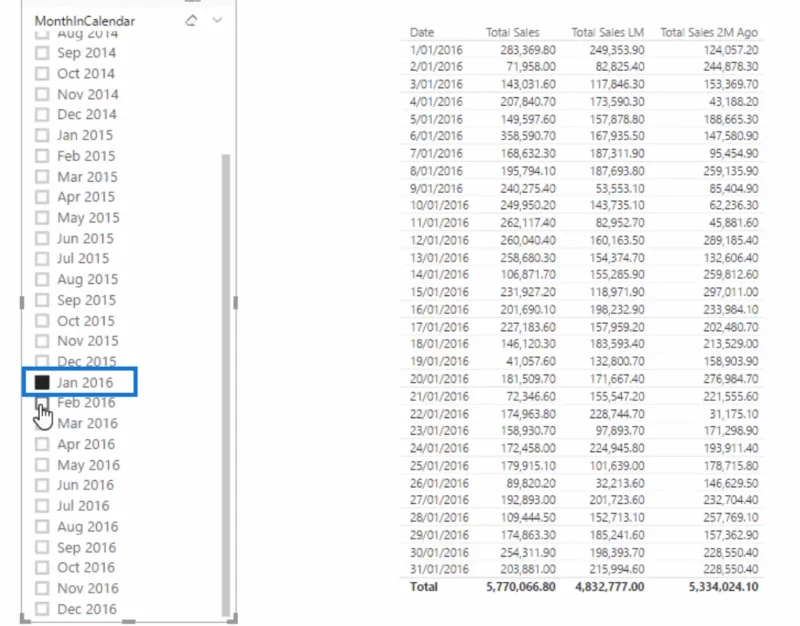Check the Sep 2015 checkbox
Viewport: 800px width, 626px height.
(x=42, y=300)
